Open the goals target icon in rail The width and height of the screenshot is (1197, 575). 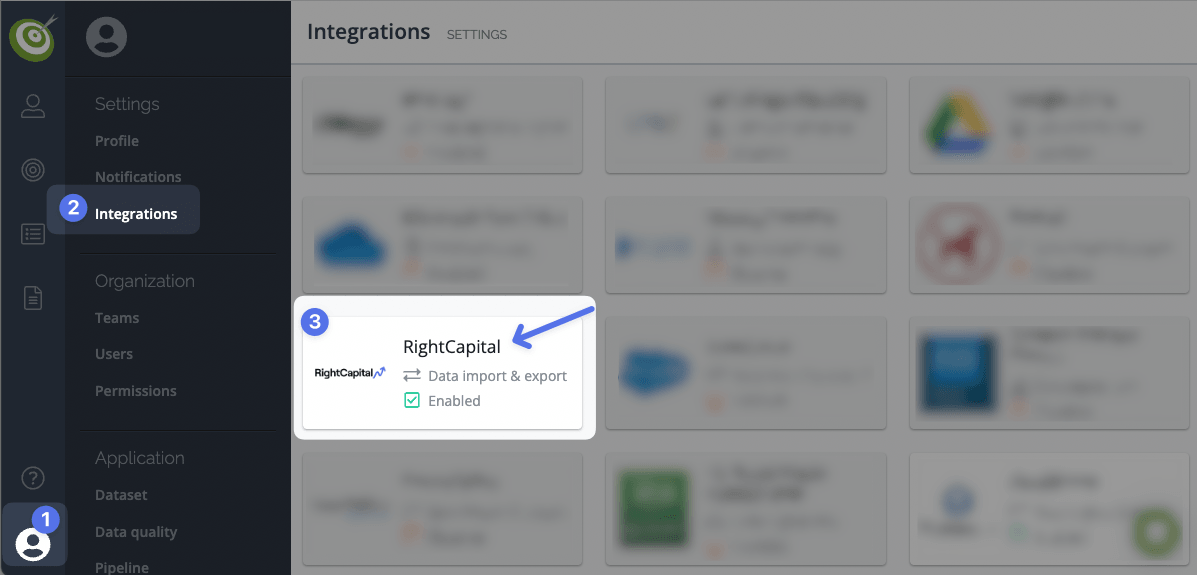pos(33,170)
